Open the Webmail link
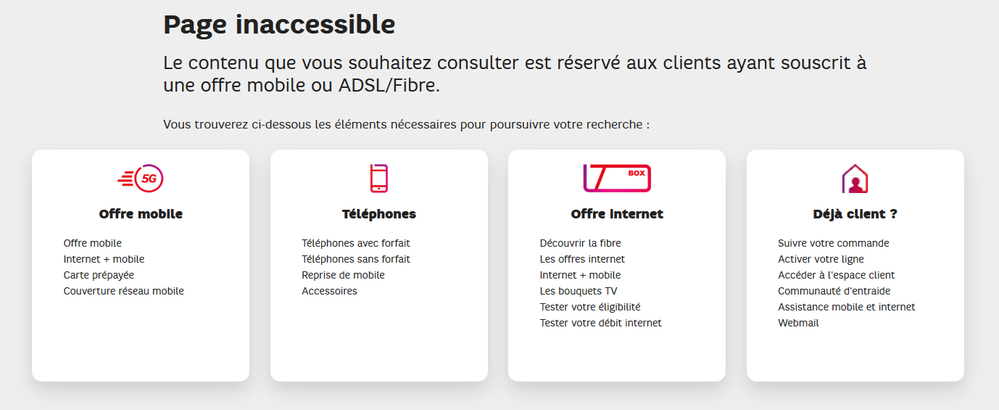The height and width of the screenshot is (410, 999). pyautogui.click(x=799, y=323)
